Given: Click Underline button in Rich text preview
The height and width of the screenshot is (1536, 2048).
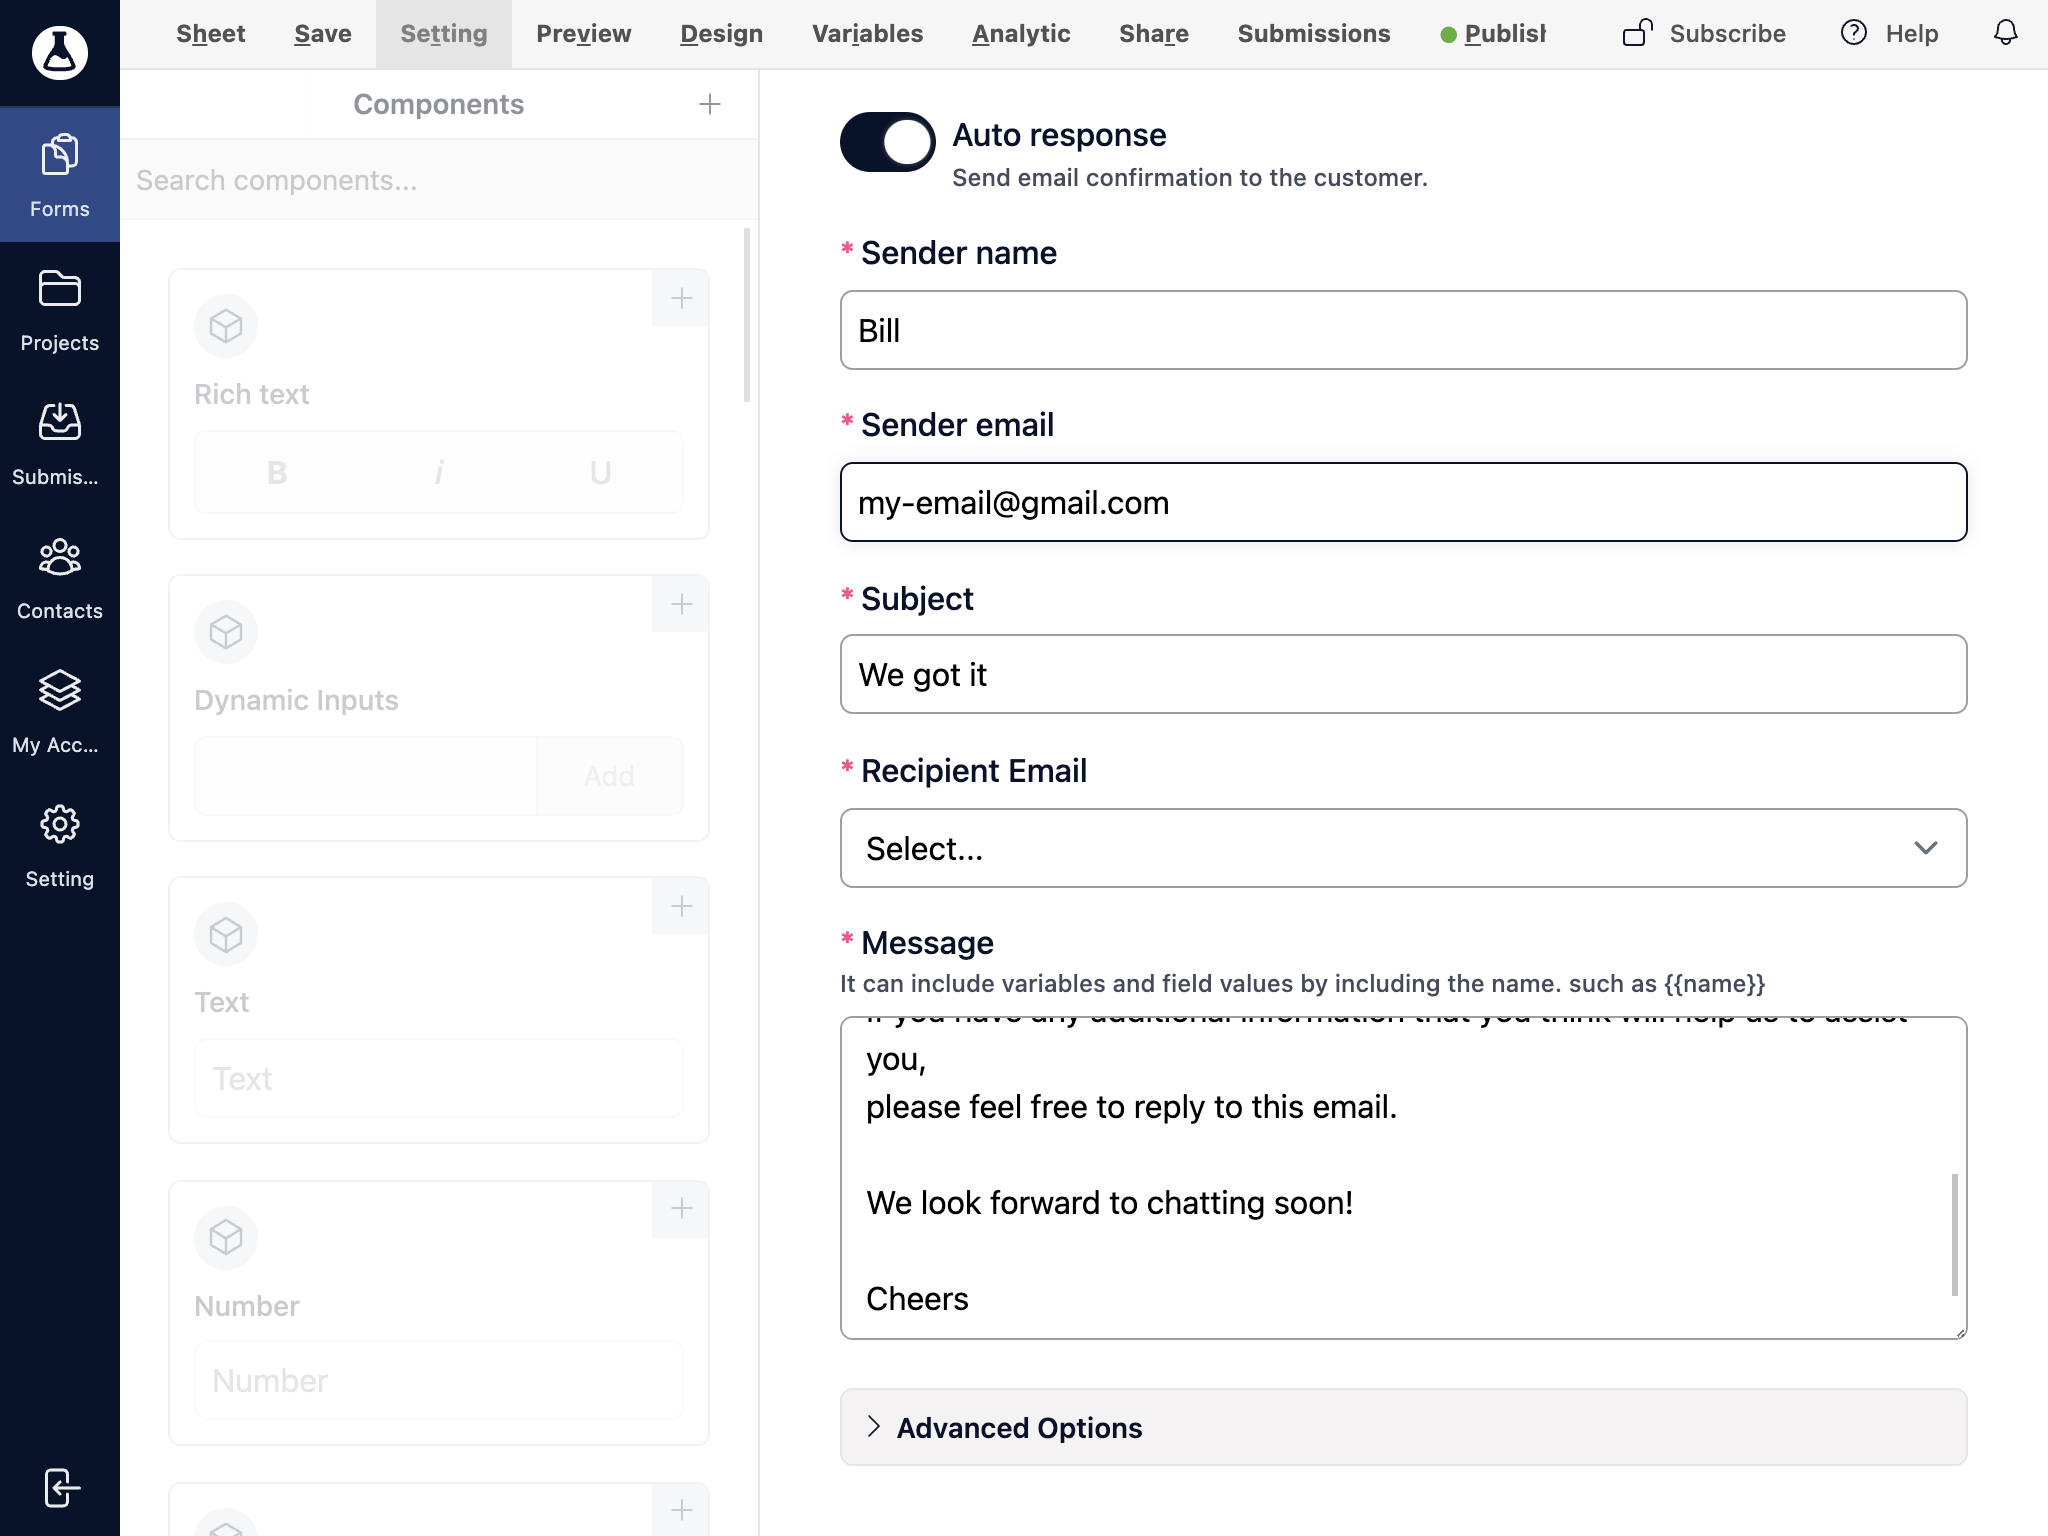Looking at the screenshot, I should (600, 473).
